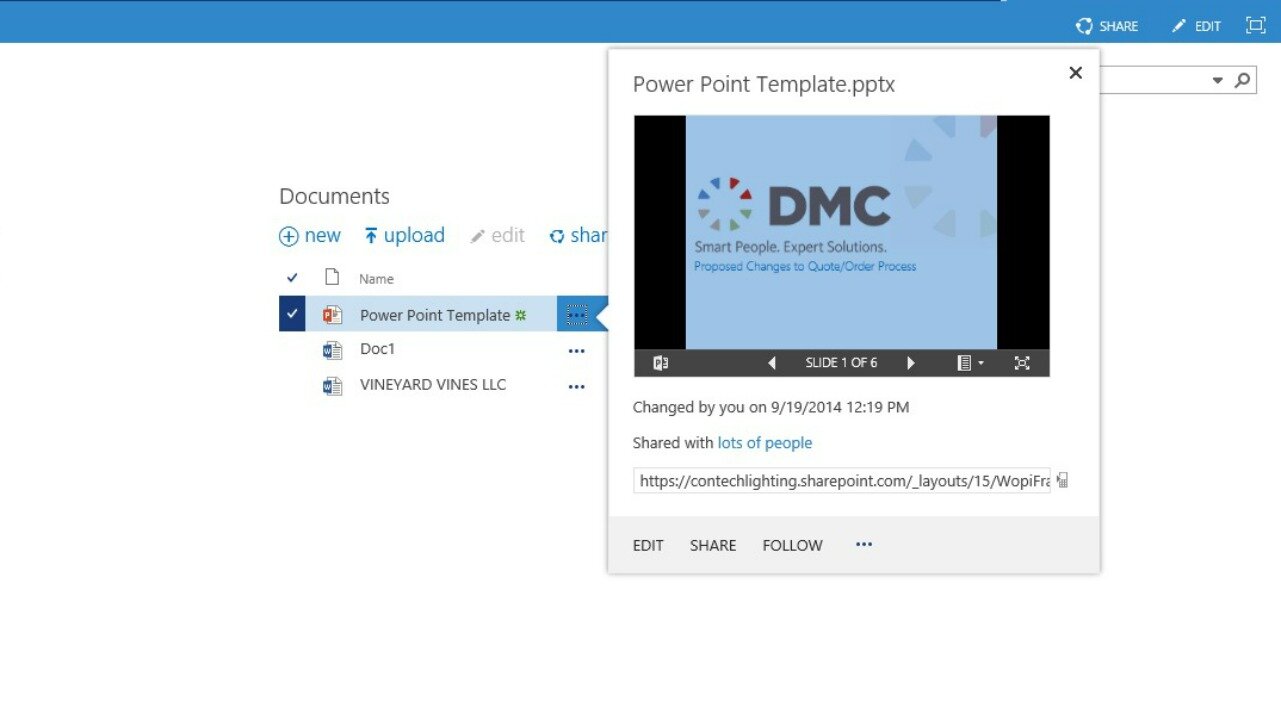Screen dimensions: 1281x720
Task: Open the VINEYARD VINES LLC document
Action: tap(433, 385)
